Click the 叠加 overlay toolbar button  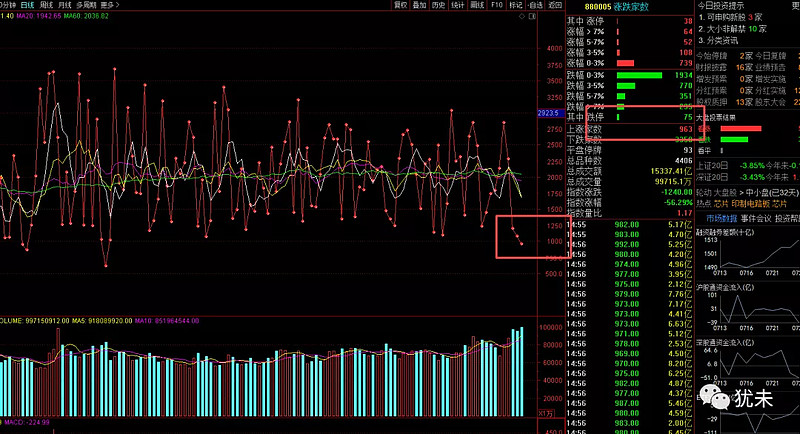click(x=419, y=5)
